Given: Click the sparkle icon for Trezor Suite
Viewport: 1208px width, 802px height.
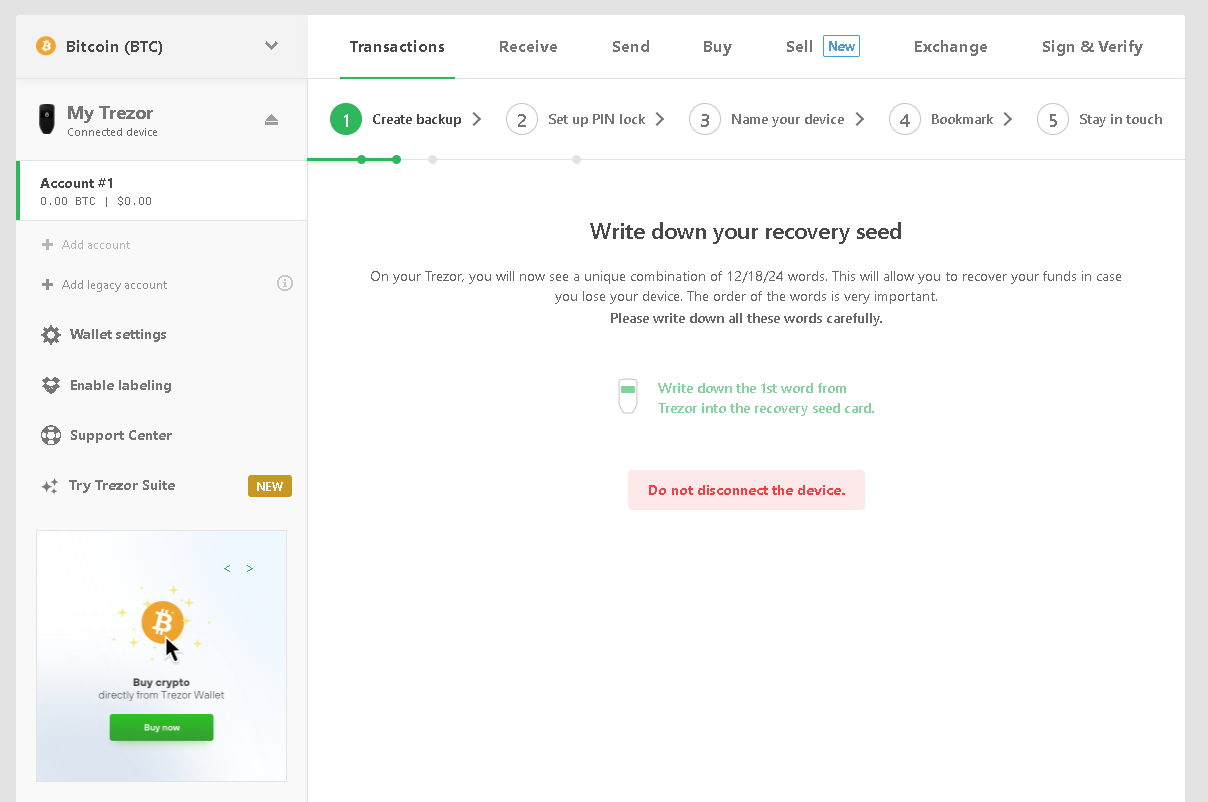Looking at the screenshot, I should pos(49,486).
